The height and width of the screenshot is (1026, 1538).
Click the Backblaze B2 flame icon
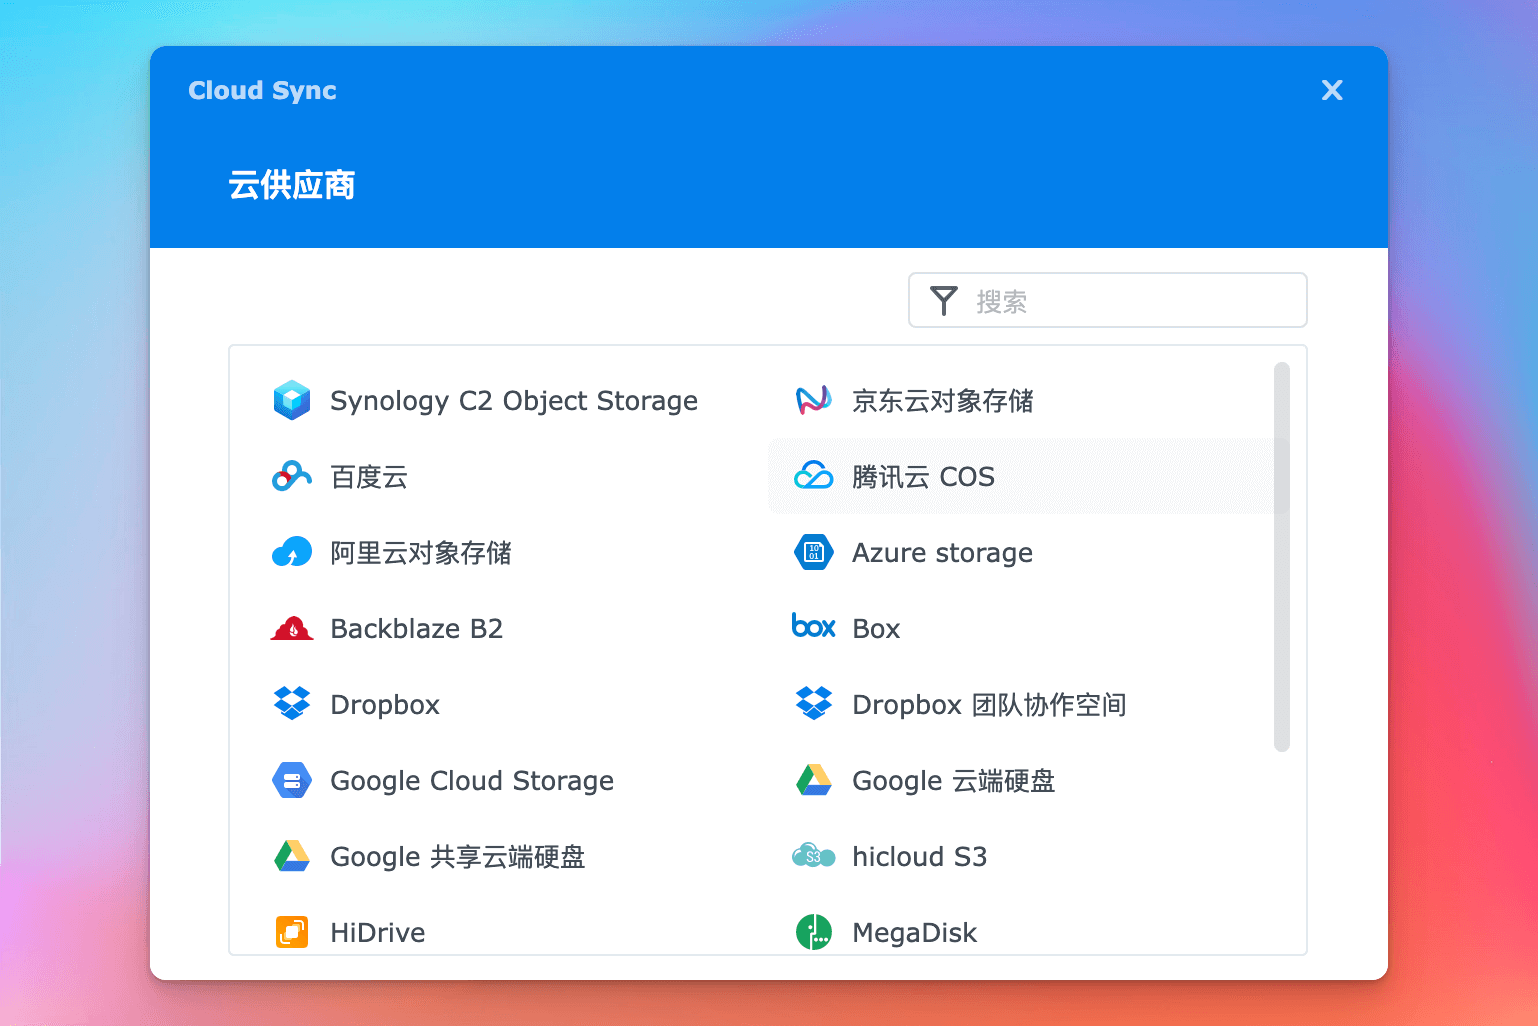point(292,628)
